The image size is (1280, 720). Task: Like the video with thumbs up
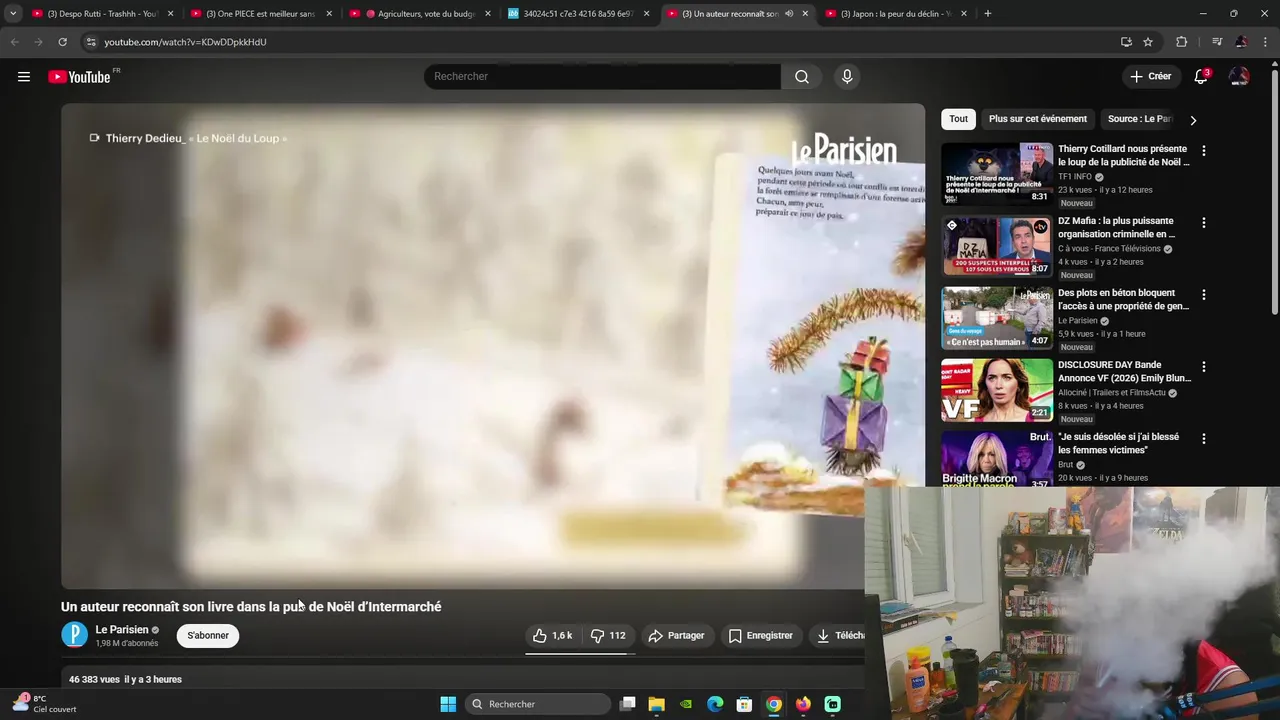click(552, 635)
